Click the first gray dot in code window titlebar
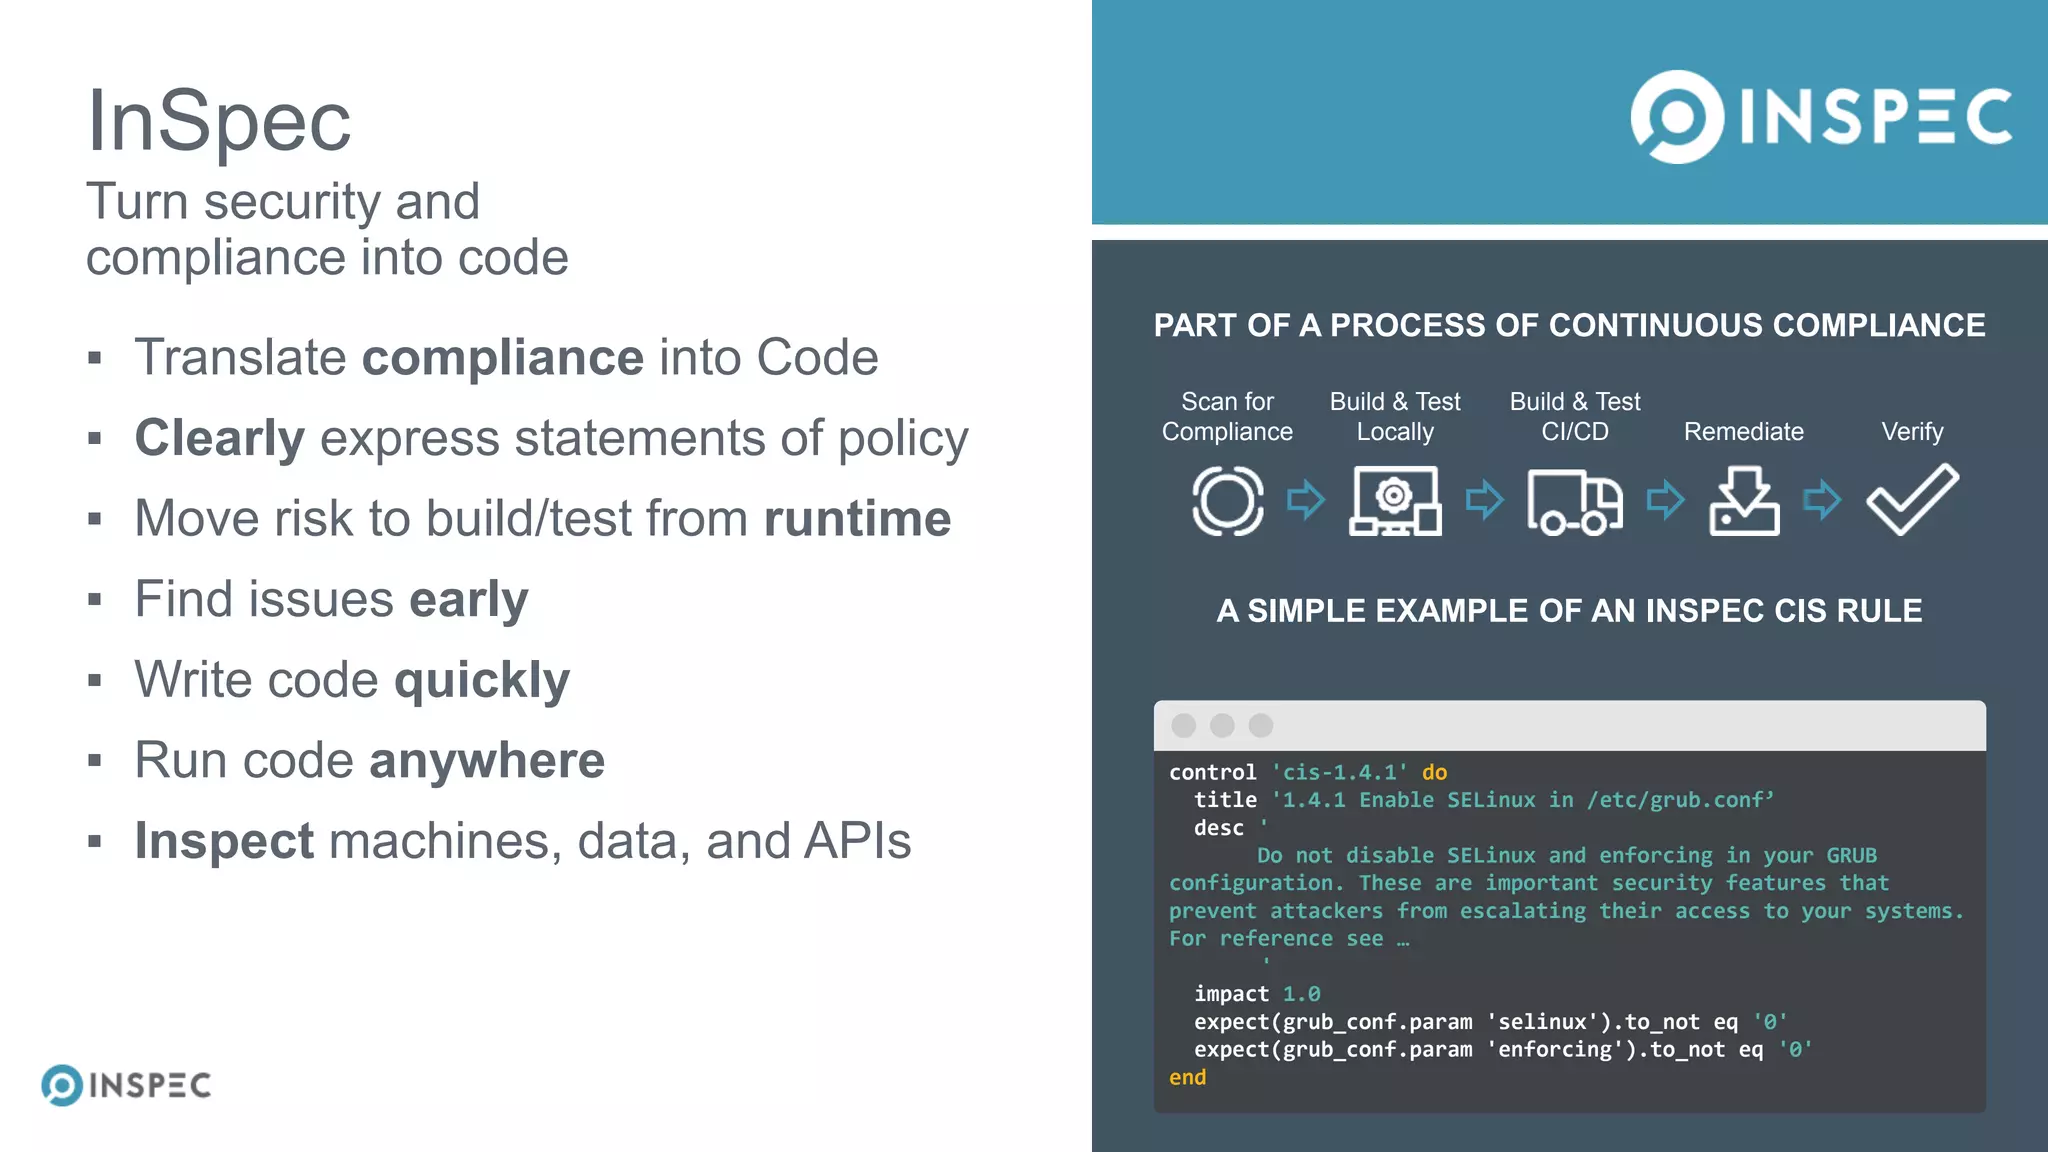Image resolution: width=2048 pixels, height=1152 pixels. (x=1184, y=725)
